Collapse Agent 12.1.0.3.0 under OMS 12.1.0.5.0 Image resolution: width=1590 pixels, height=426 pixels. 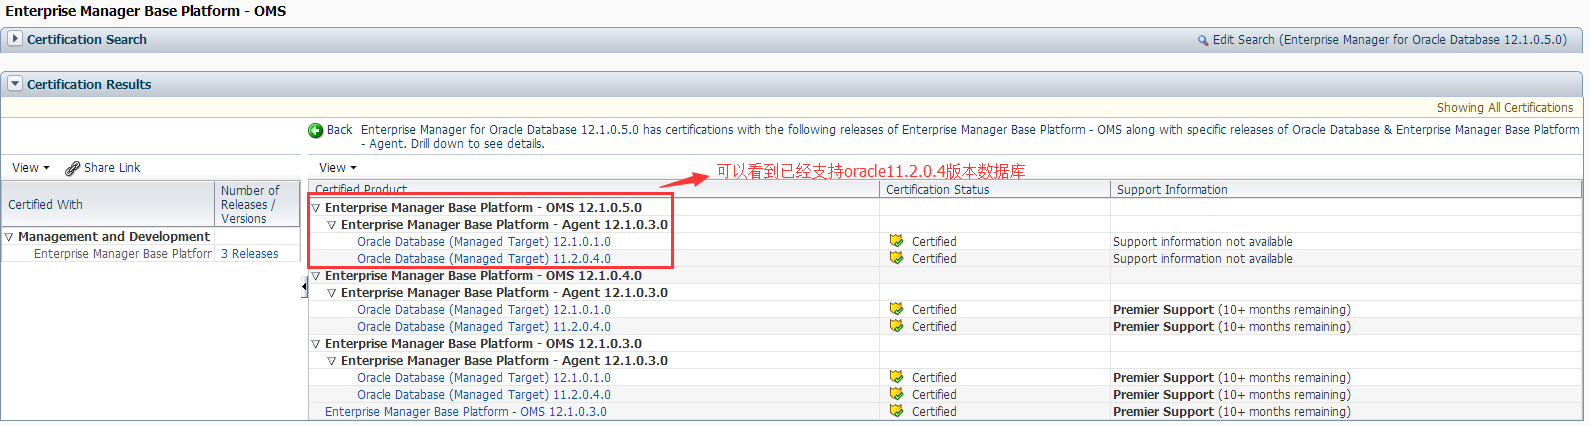[332, 225]
